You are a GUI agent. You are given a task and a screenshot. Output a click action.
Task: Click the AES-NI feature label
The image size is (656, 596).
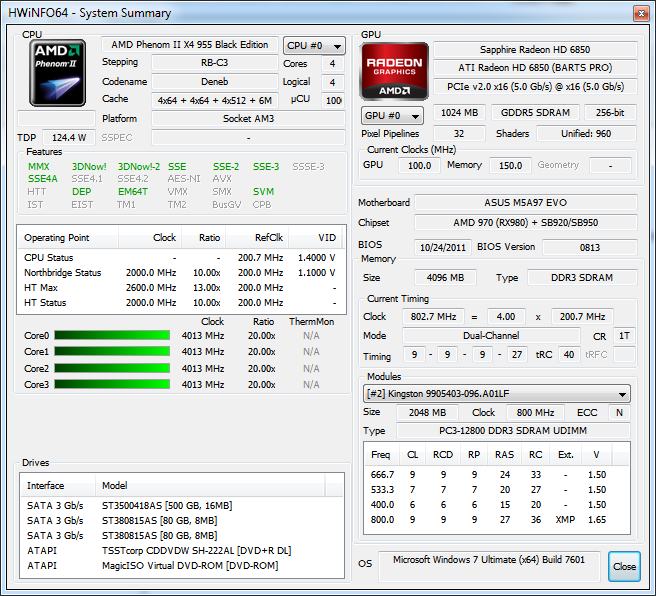tap(184, 179)
